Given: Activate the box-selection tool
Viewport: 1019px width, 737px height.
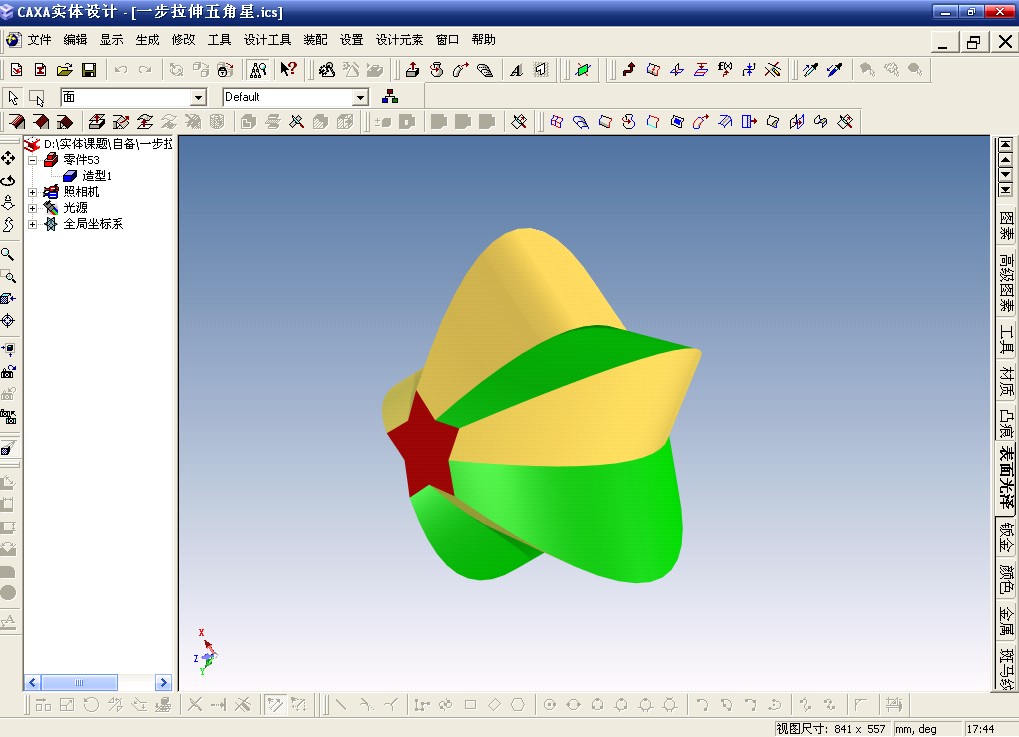Looking at the screenshot, I should tap(36, 97).
